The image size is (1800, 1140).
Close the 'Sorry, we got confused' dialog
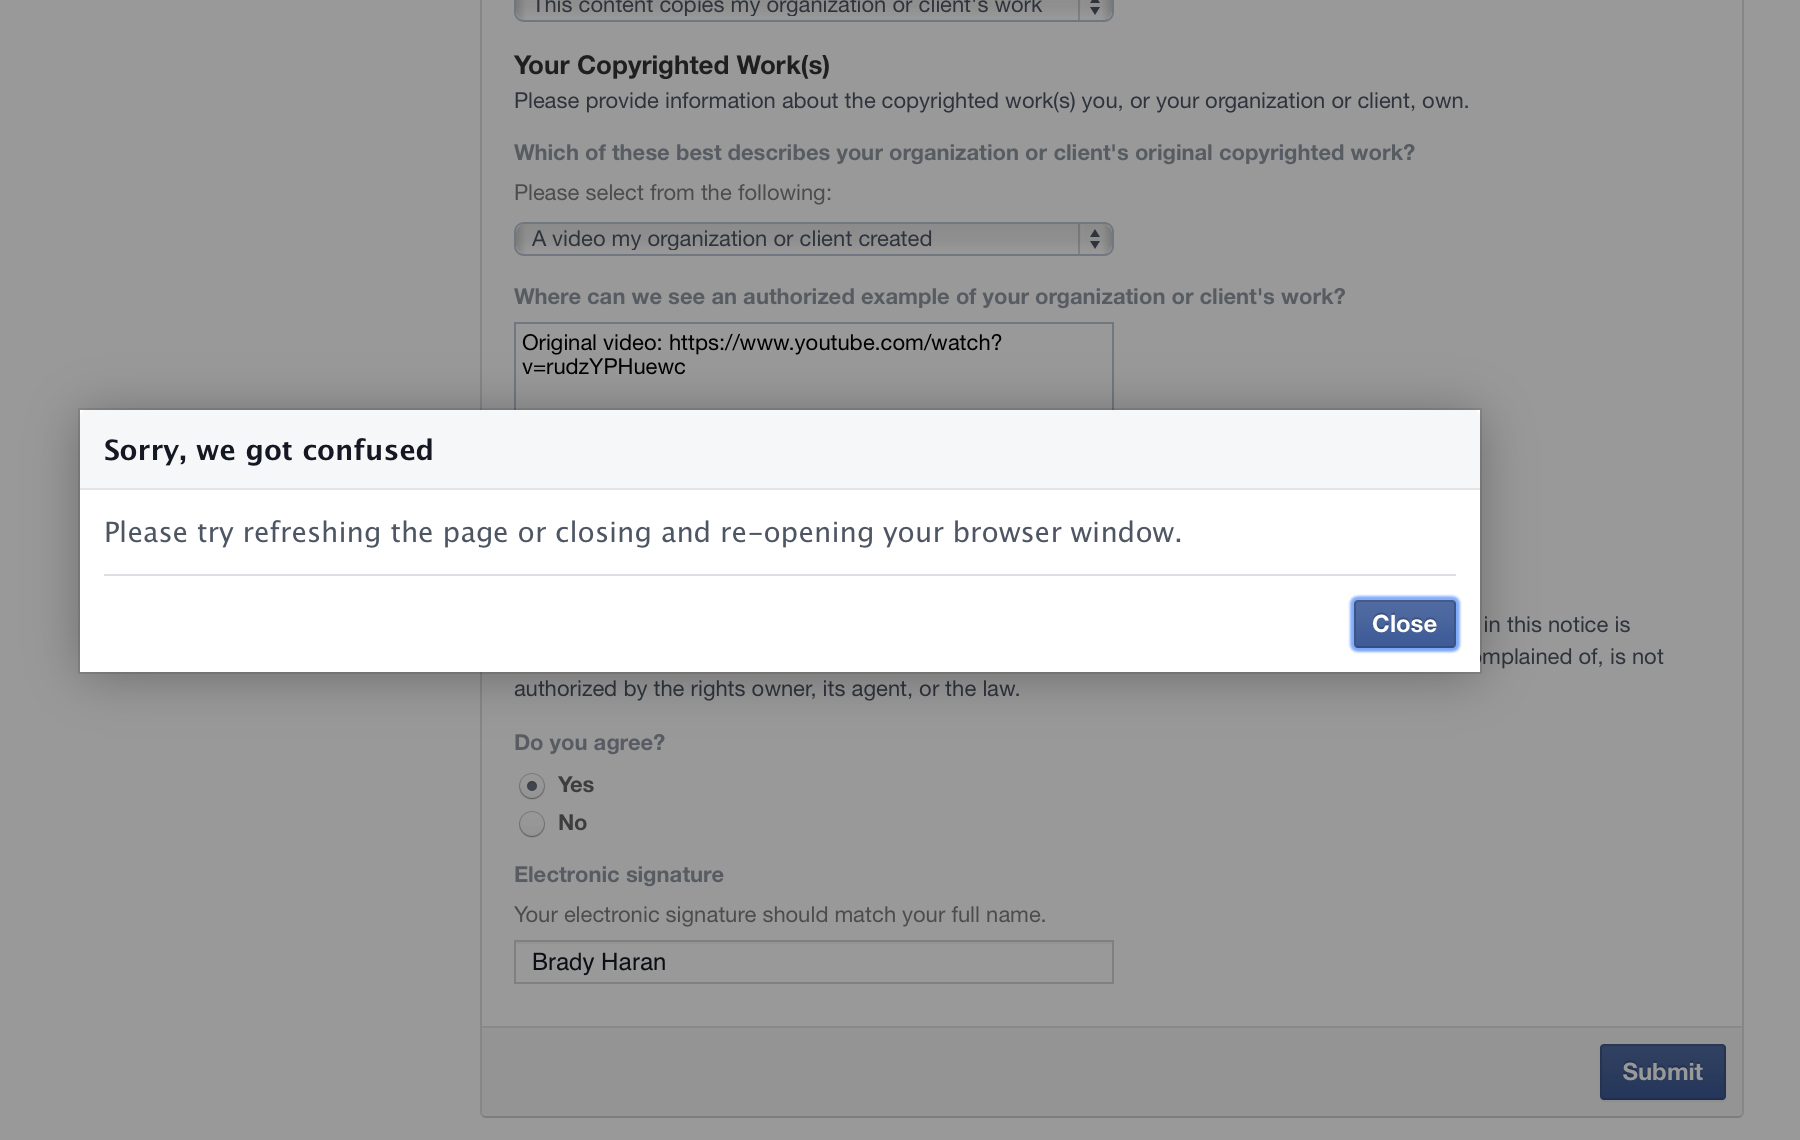[1404, 624]
